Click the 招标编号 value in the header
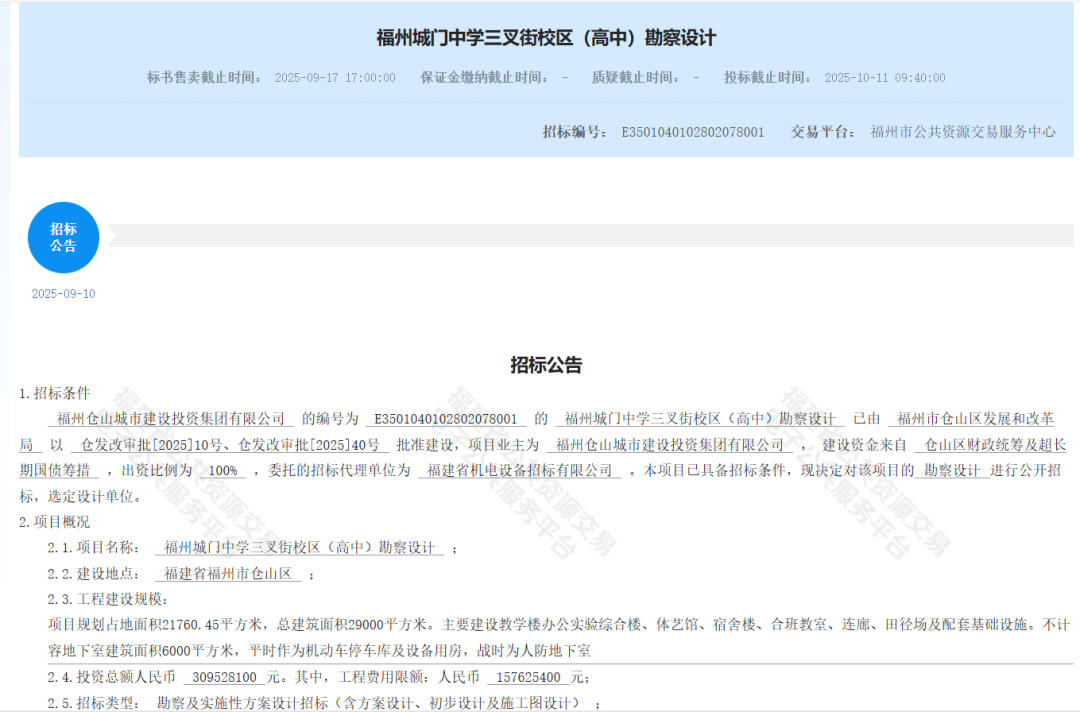This screenshot has height=712, width=1080. point(693,132)
